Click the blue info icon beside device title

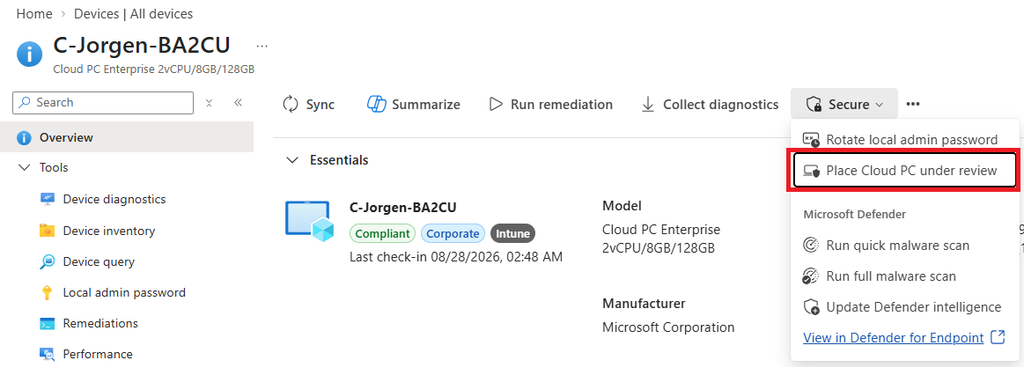(x=29, y=54)
